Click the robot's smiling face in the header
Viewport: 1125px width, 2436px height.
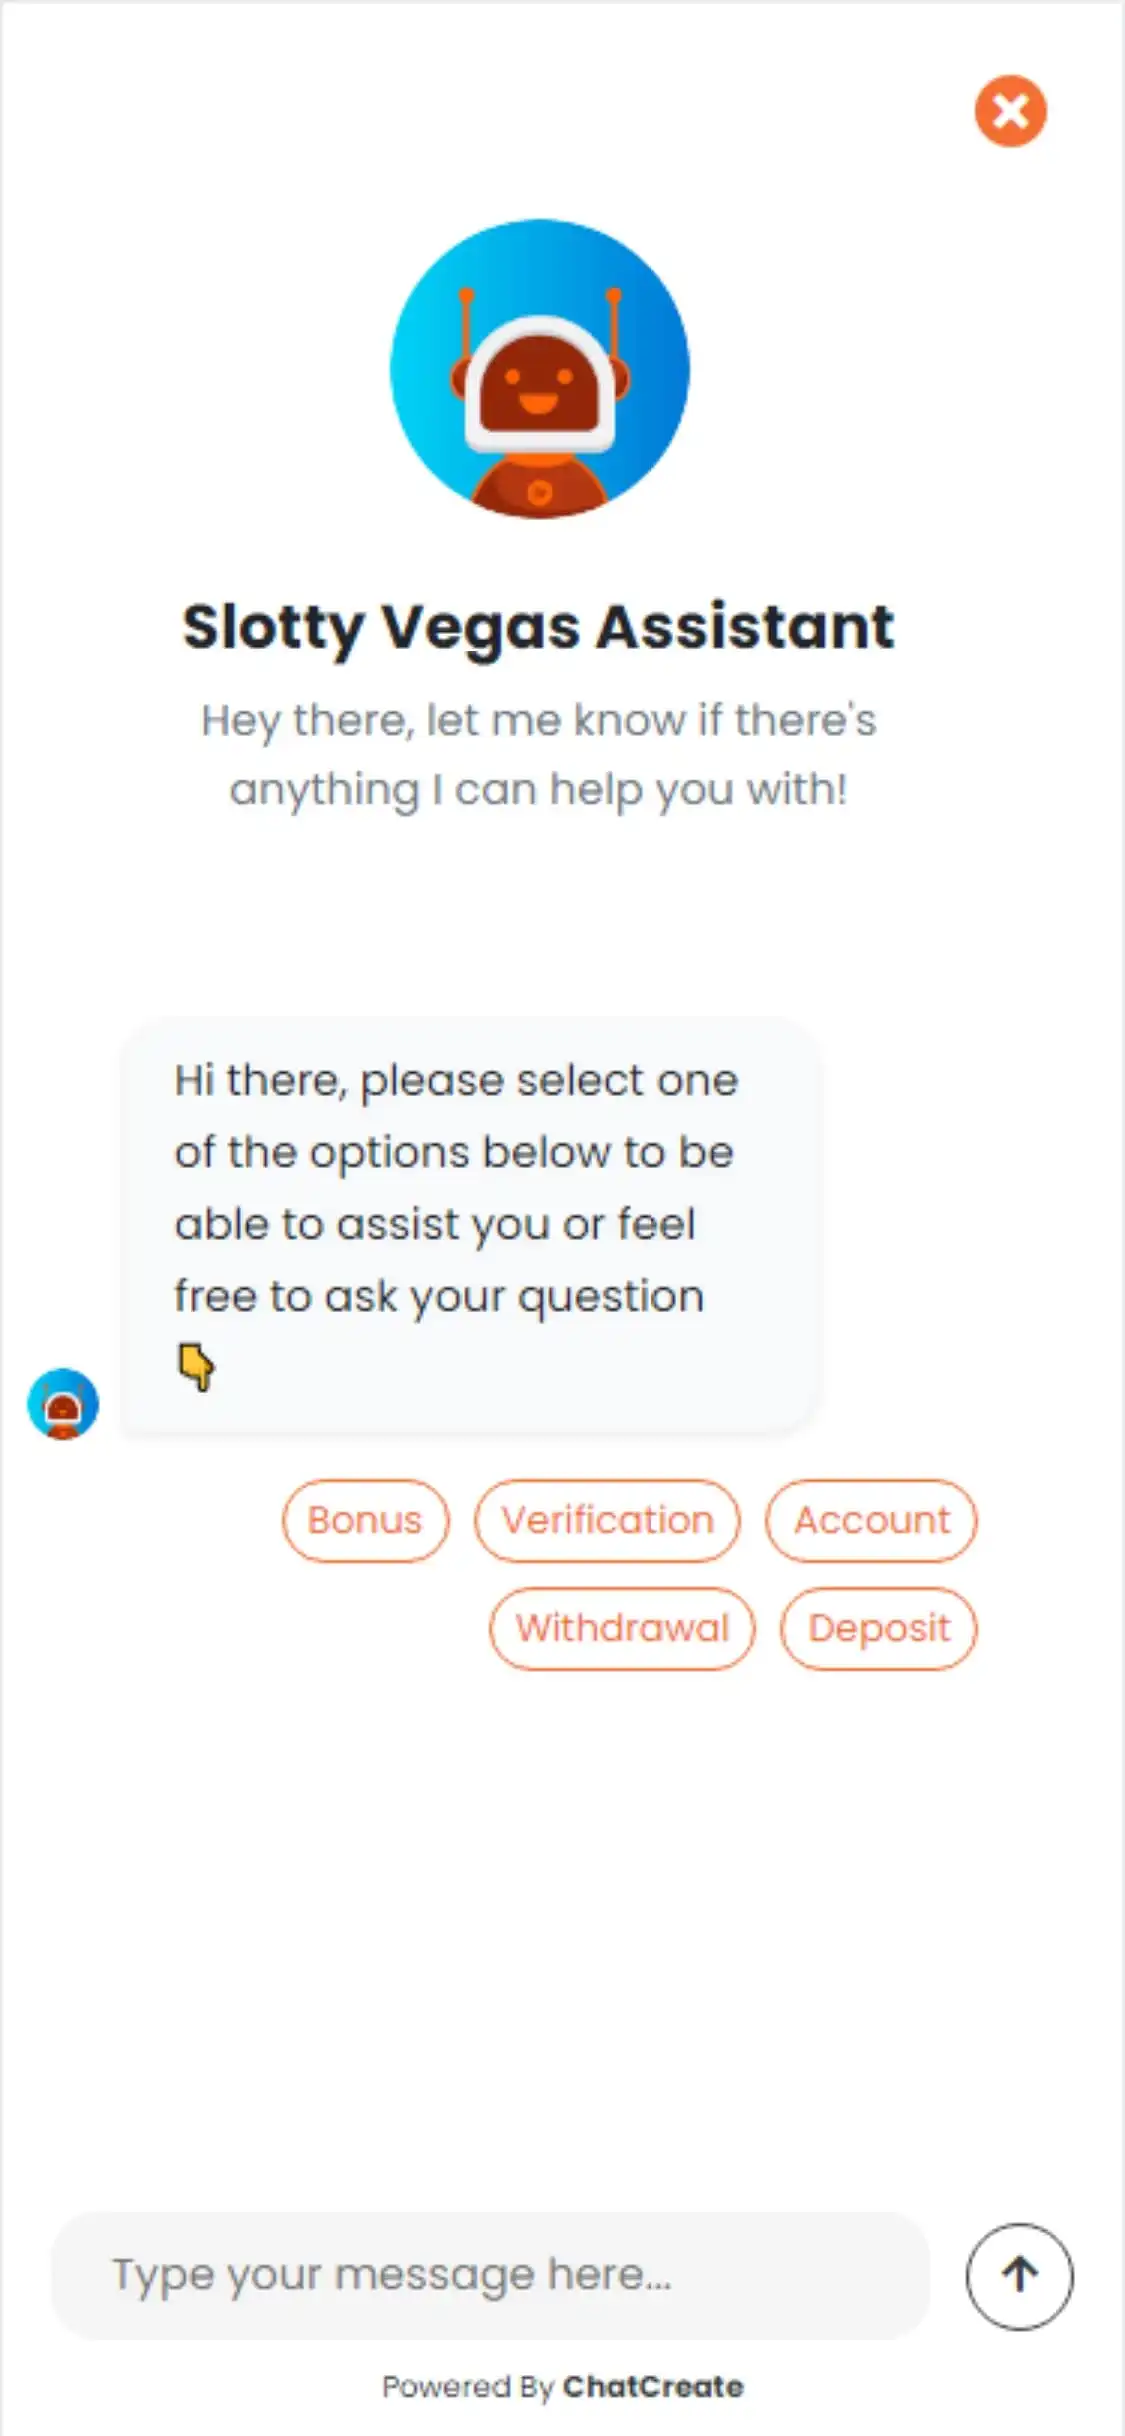point(539,385)
